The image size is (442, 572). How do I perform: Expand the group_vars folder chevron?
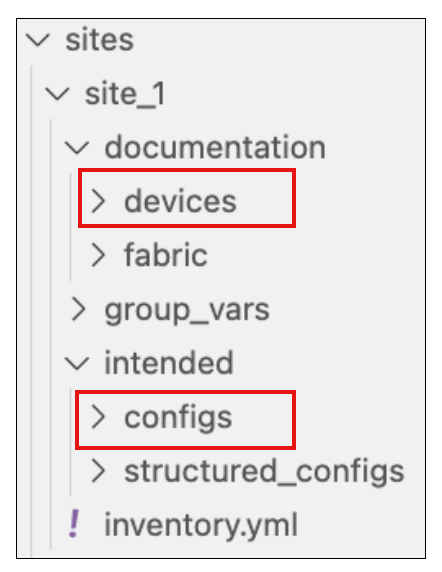pyautogui.click(x=79, y=309)
